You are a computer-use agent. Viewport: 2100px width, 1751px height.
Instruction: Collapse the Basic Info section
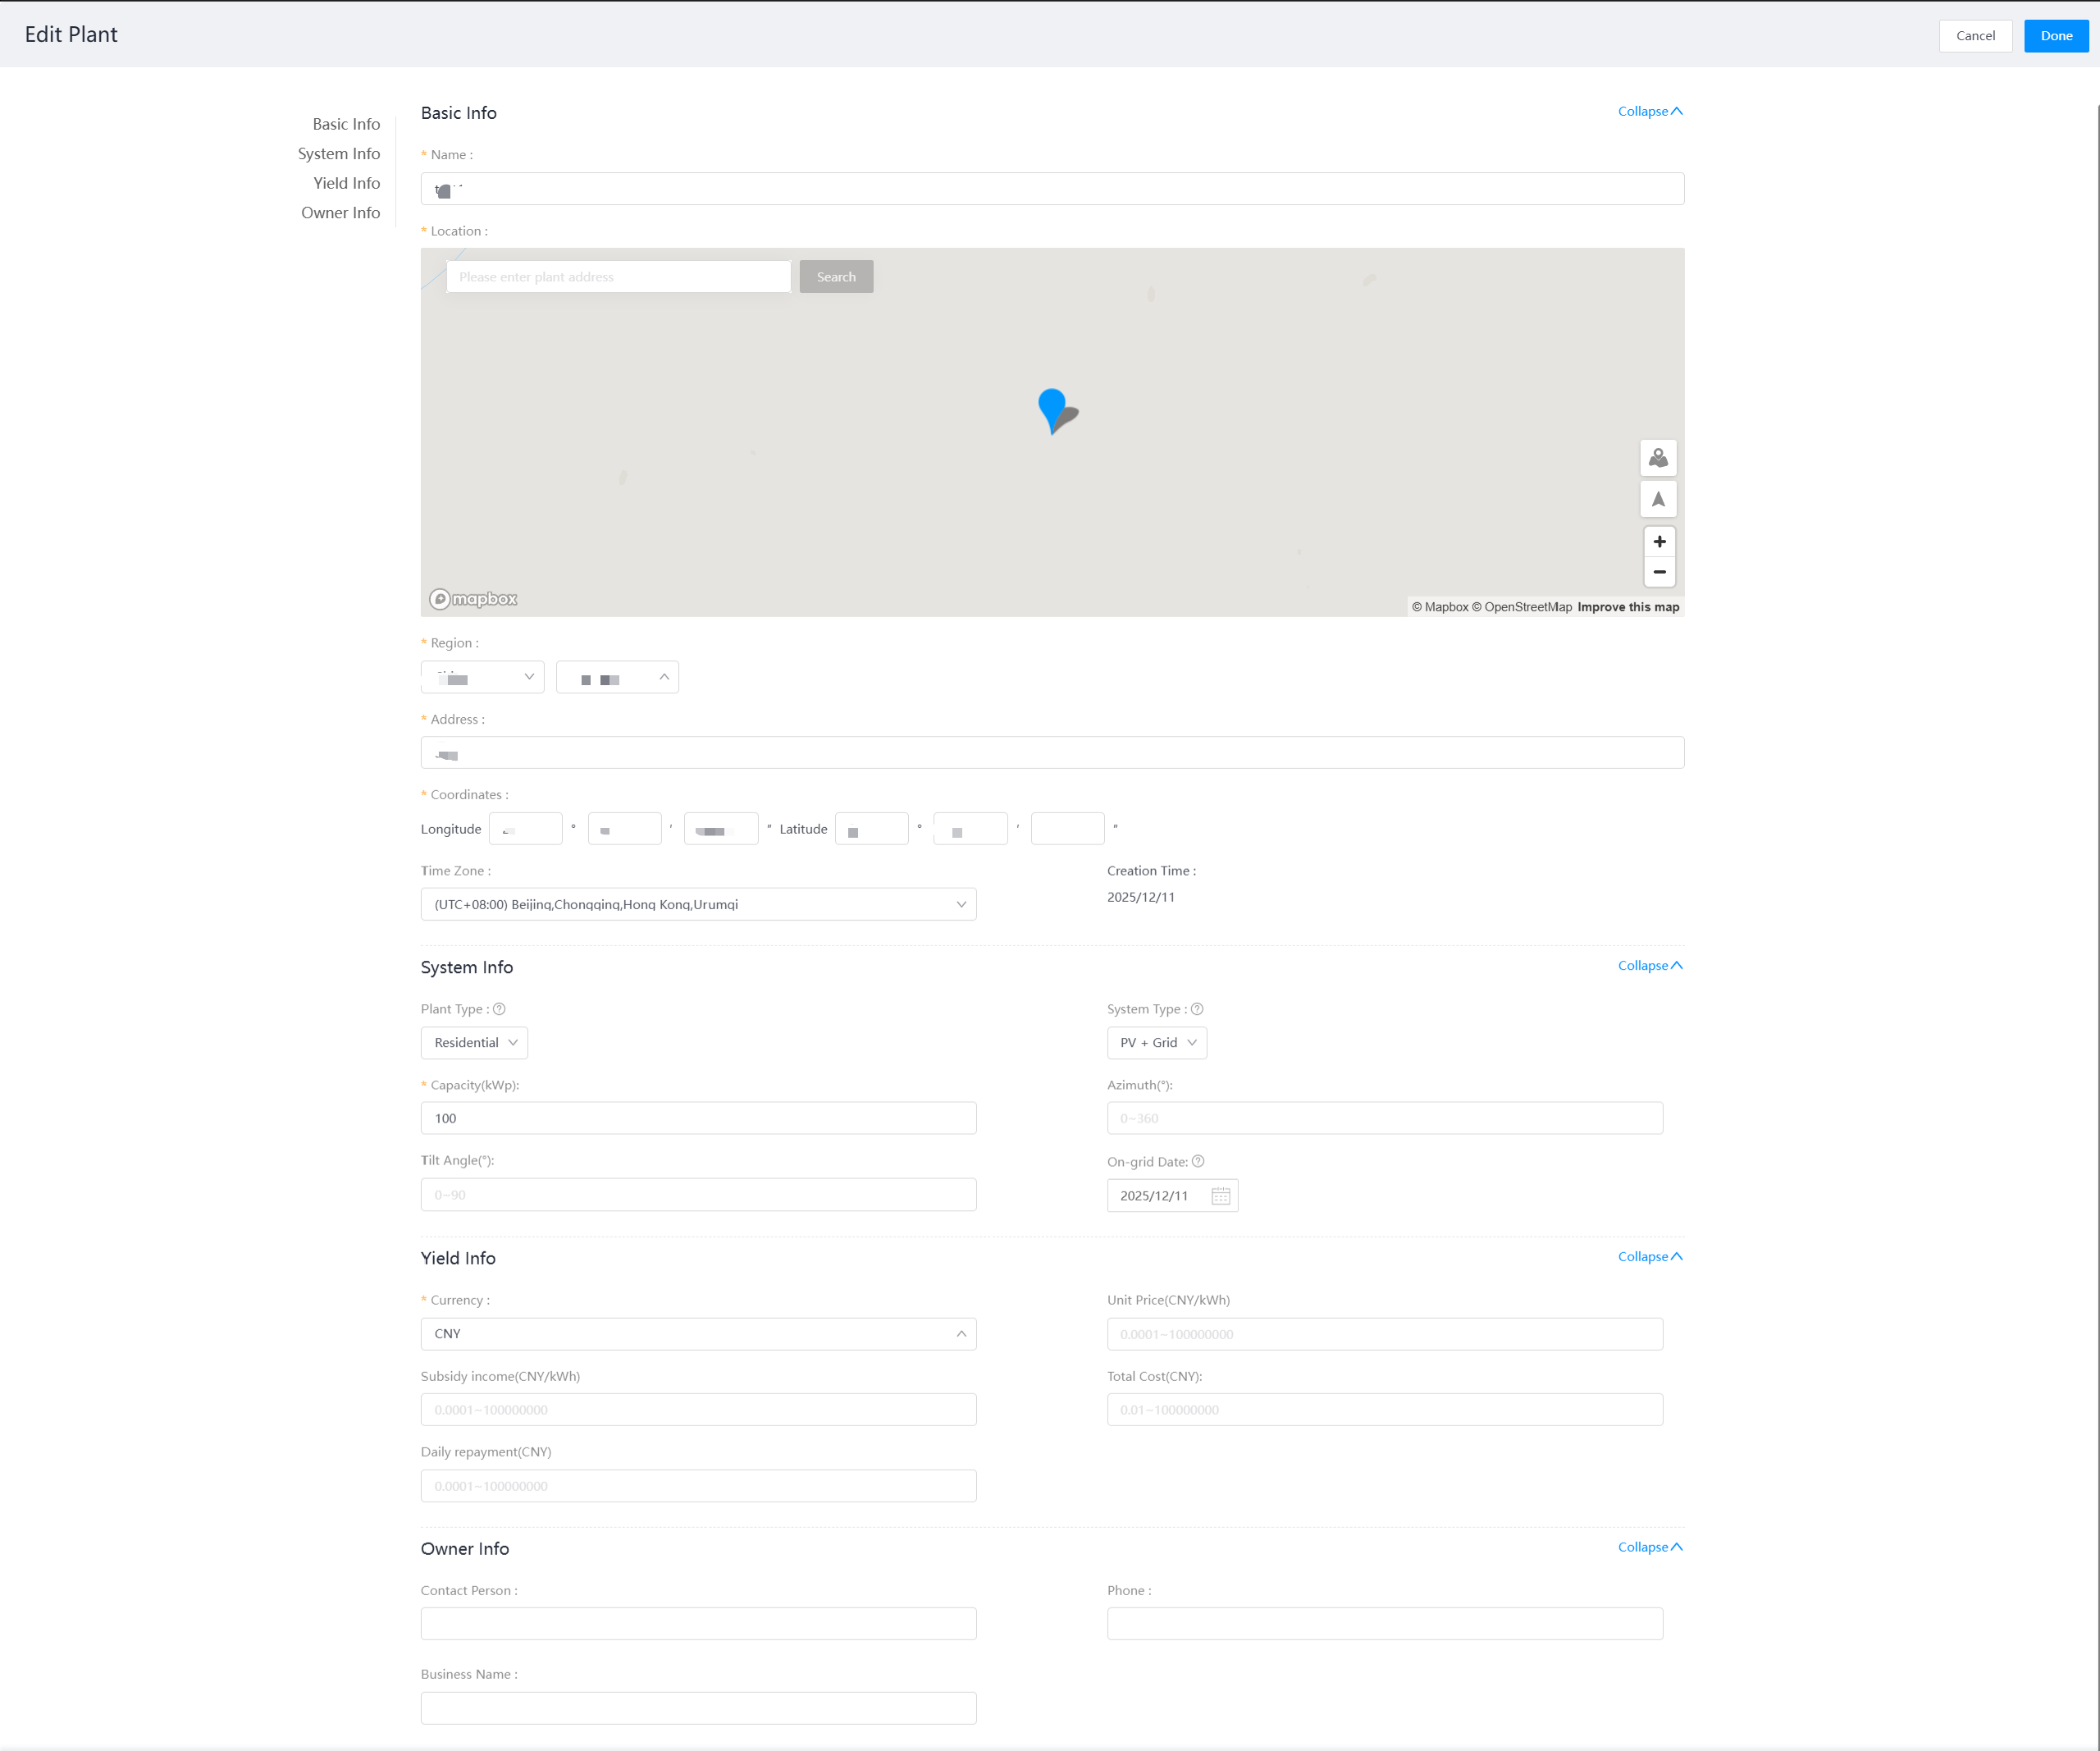click(x=1649, y=111)
